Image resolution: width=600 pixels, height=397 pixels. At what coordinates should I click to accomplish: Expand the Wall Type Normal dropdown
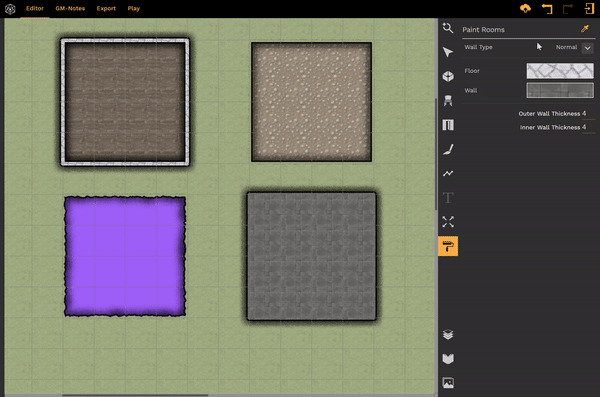click(x=587, y=48)
